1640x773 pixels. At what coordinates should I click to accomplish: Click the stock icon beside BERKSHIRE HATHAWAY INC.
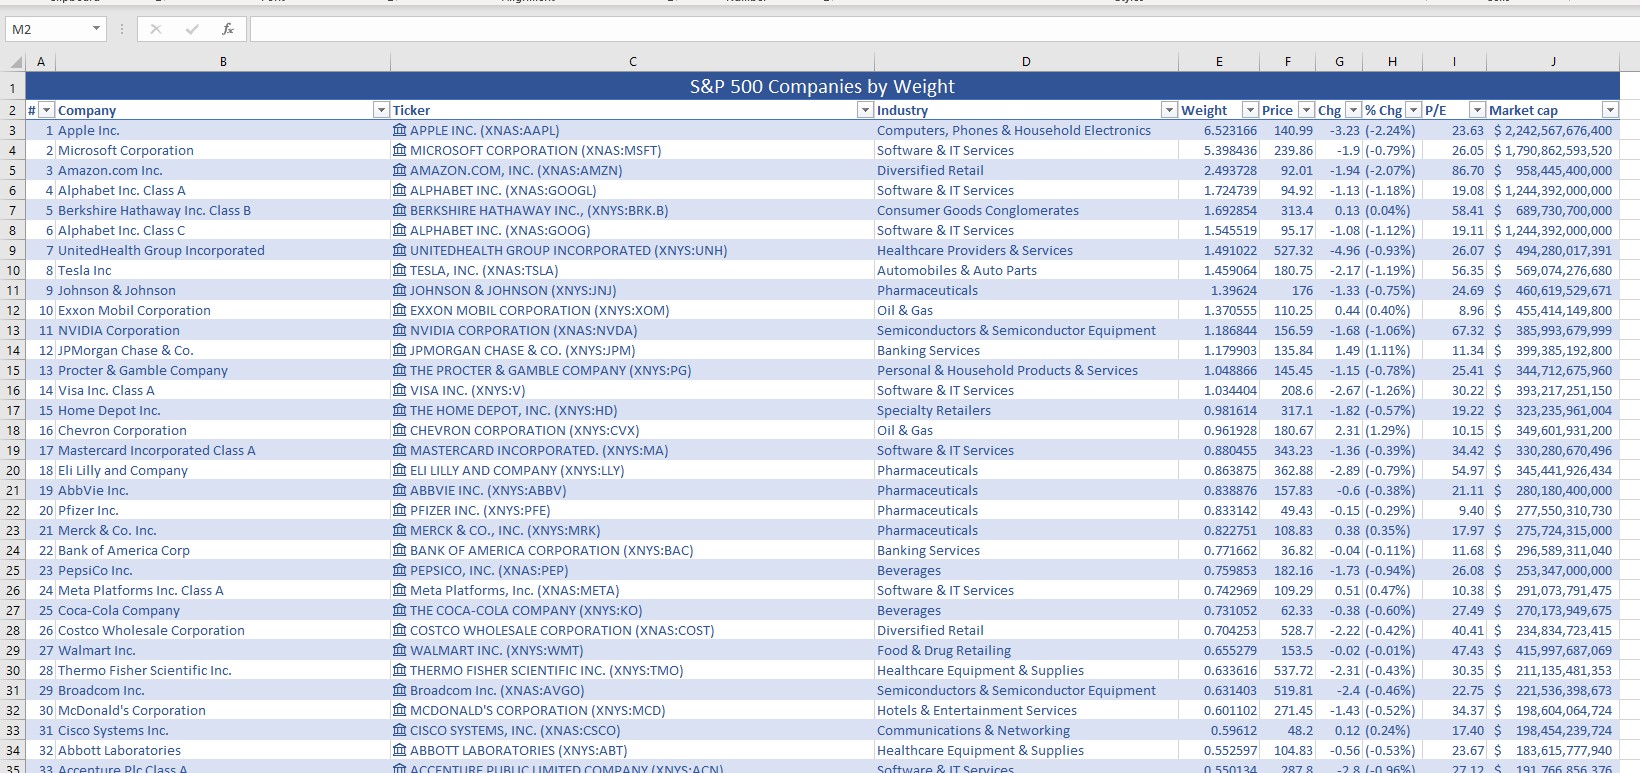coord(400,210)
